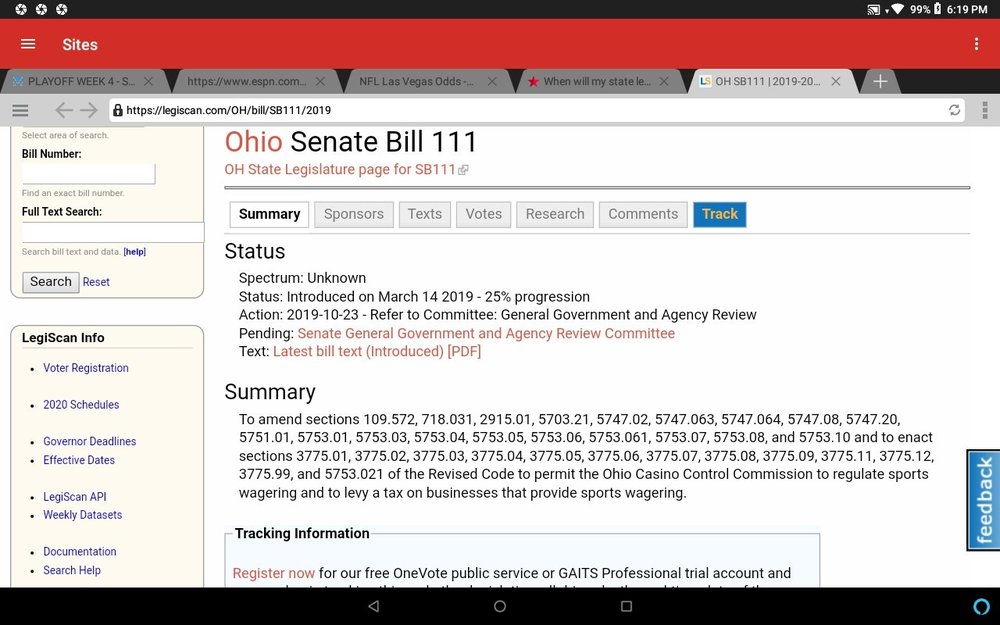Image resolution: width=1000 pixels, height=625 pixels.
Task: Click the Bill Number input field
Action: coord(89,173)
